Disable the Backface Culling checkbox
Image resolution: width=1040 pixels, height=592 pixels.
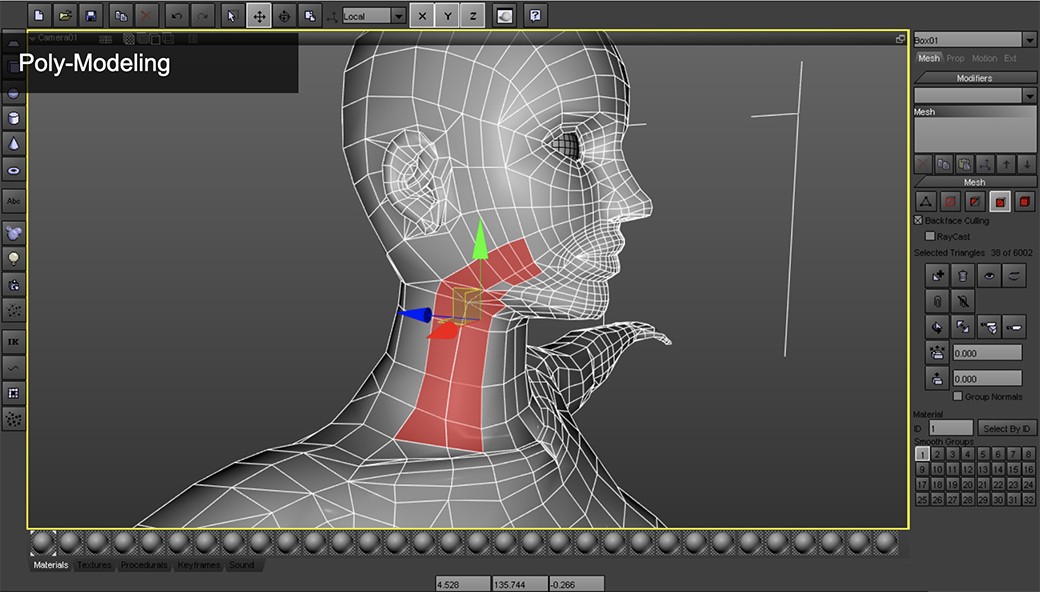(x=919, y=220)
